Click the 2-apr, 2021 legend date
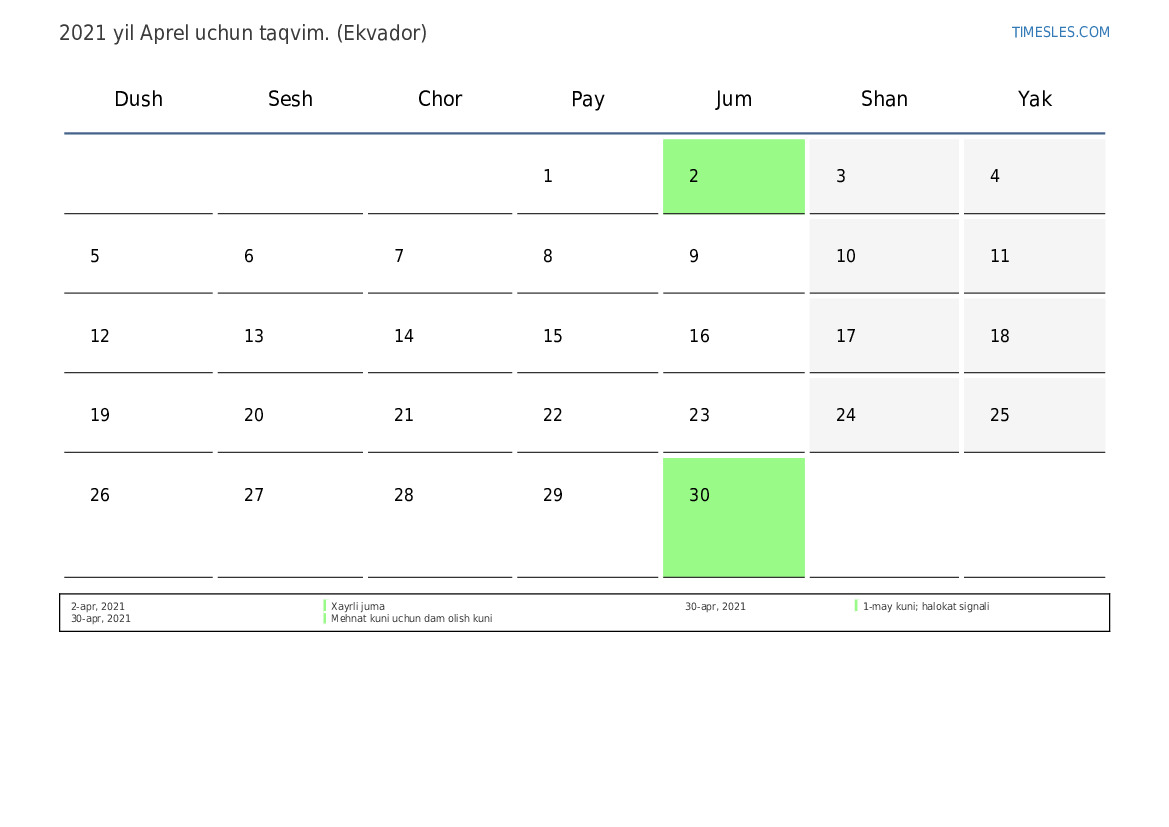This screenshot has height=827, width=1169. coord(98,606)
